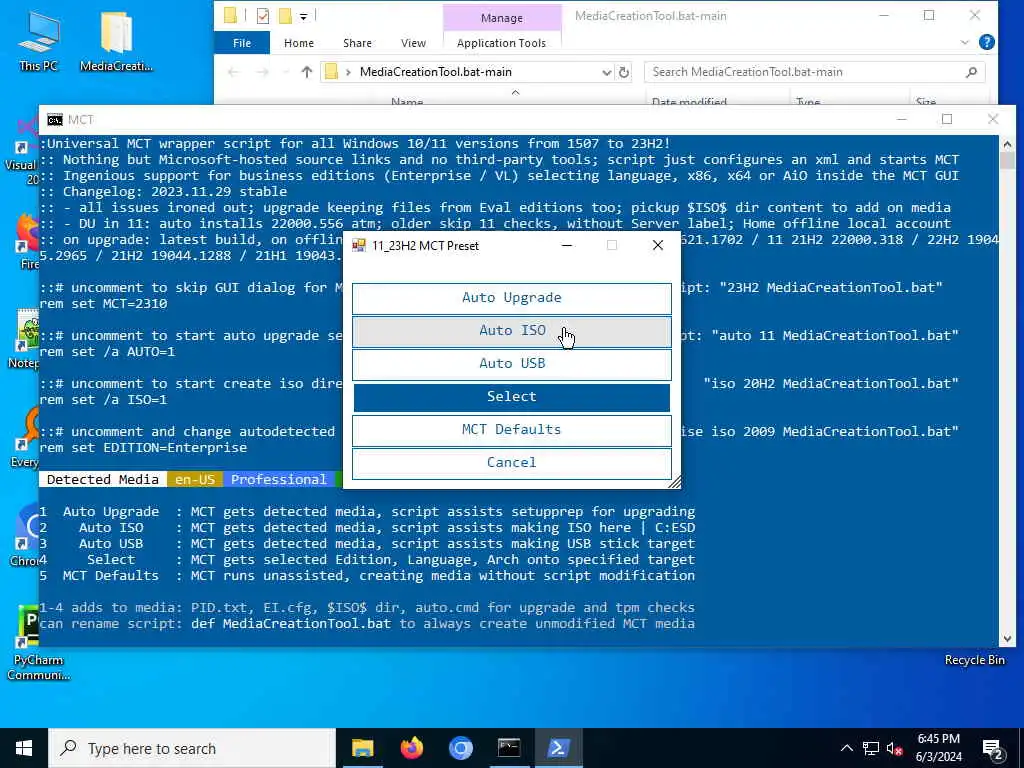Screen dimensions: 1024x768
Task: Select the Manage contextual tab
Action: pos(502,18)
